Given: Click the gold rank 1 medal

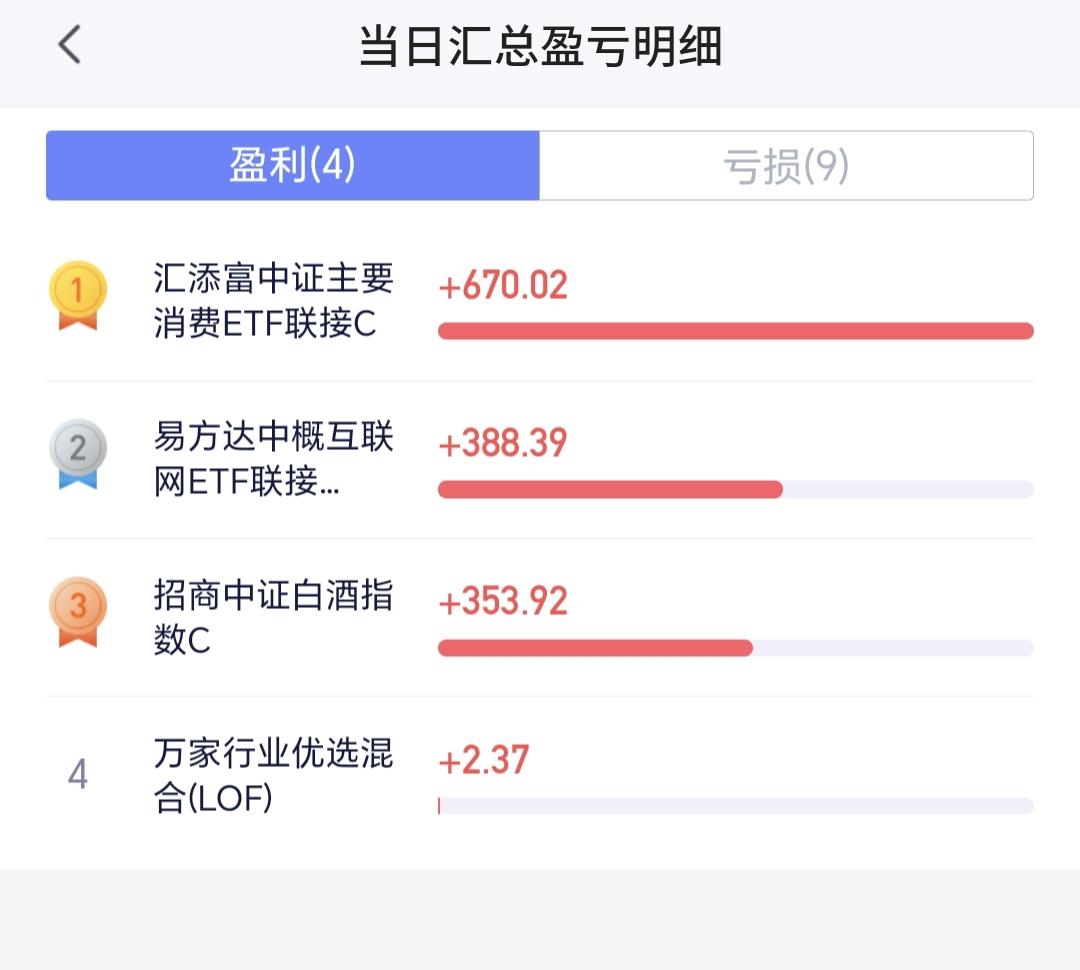Looking at the screenshot, I should click(78, 296).
